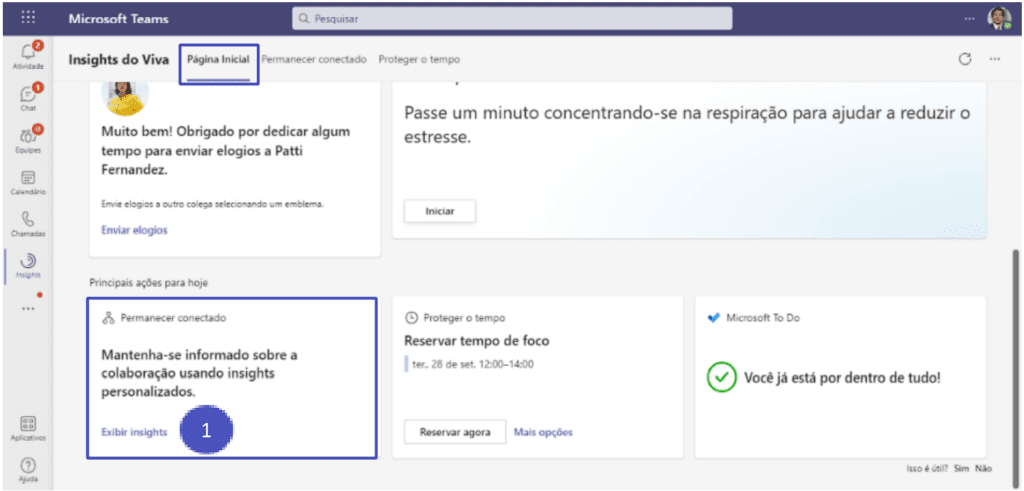Image resolution: width=1024 pixels, height=491 pixels.
Task: Click the search magnifier icon
Action: coord(303,19)
